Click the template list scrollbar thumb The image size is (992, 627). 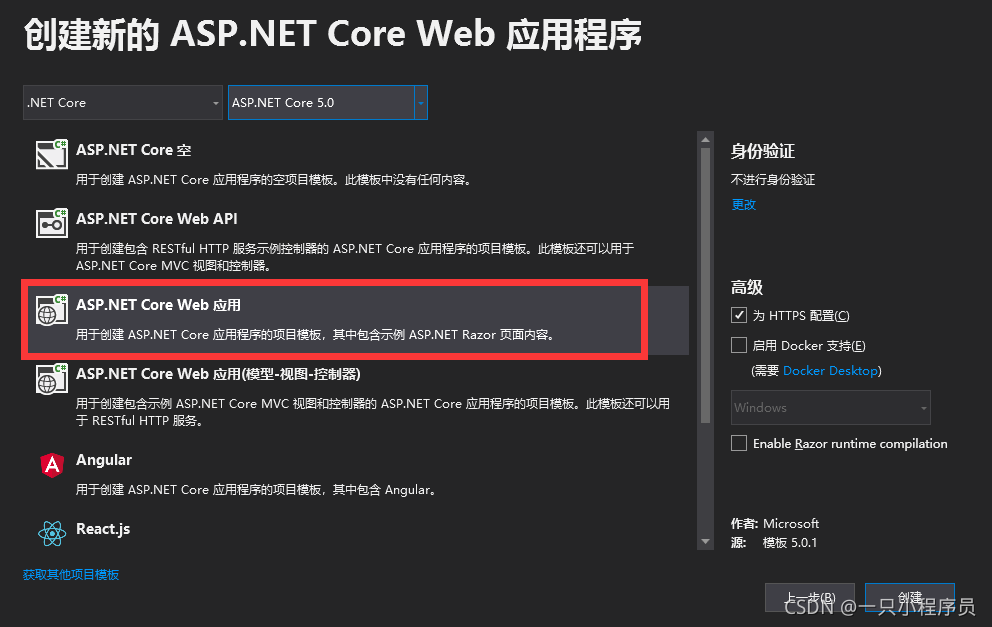[x=705, y=285]
